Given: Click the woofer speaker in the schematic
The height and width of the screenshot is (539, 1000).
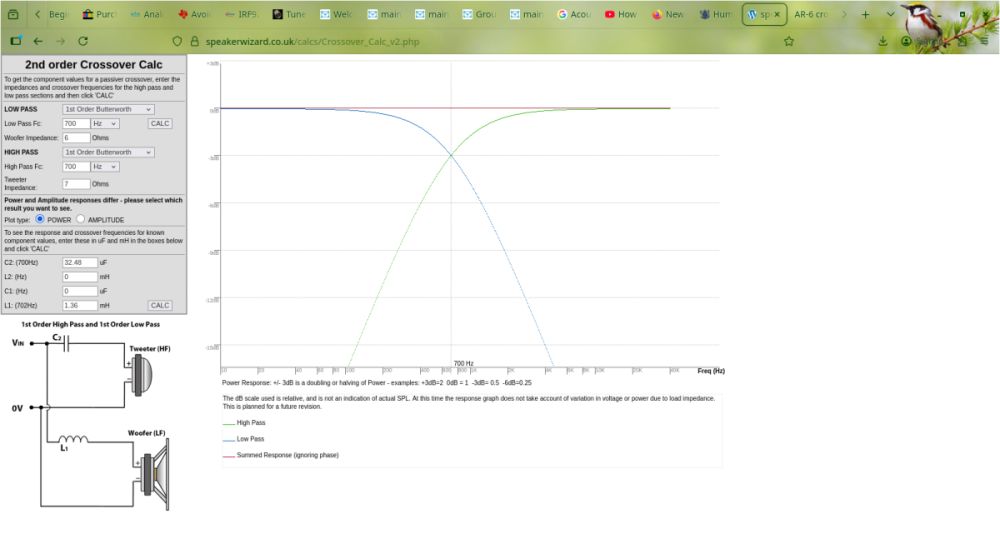Looking at the screenshot, I should (155, 475).
